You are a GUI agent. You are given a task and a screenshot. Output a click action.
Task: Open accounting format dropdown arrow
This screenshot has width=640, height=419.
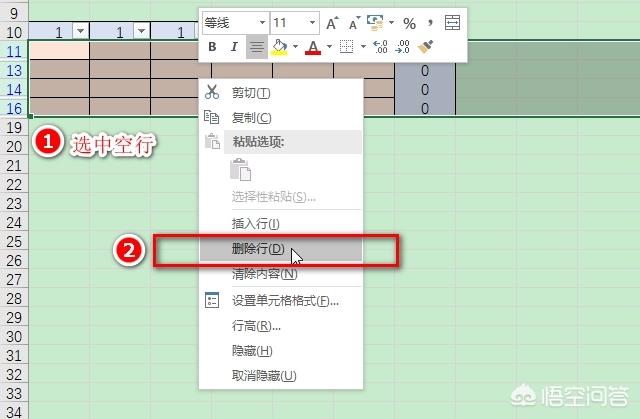point(391,23)
